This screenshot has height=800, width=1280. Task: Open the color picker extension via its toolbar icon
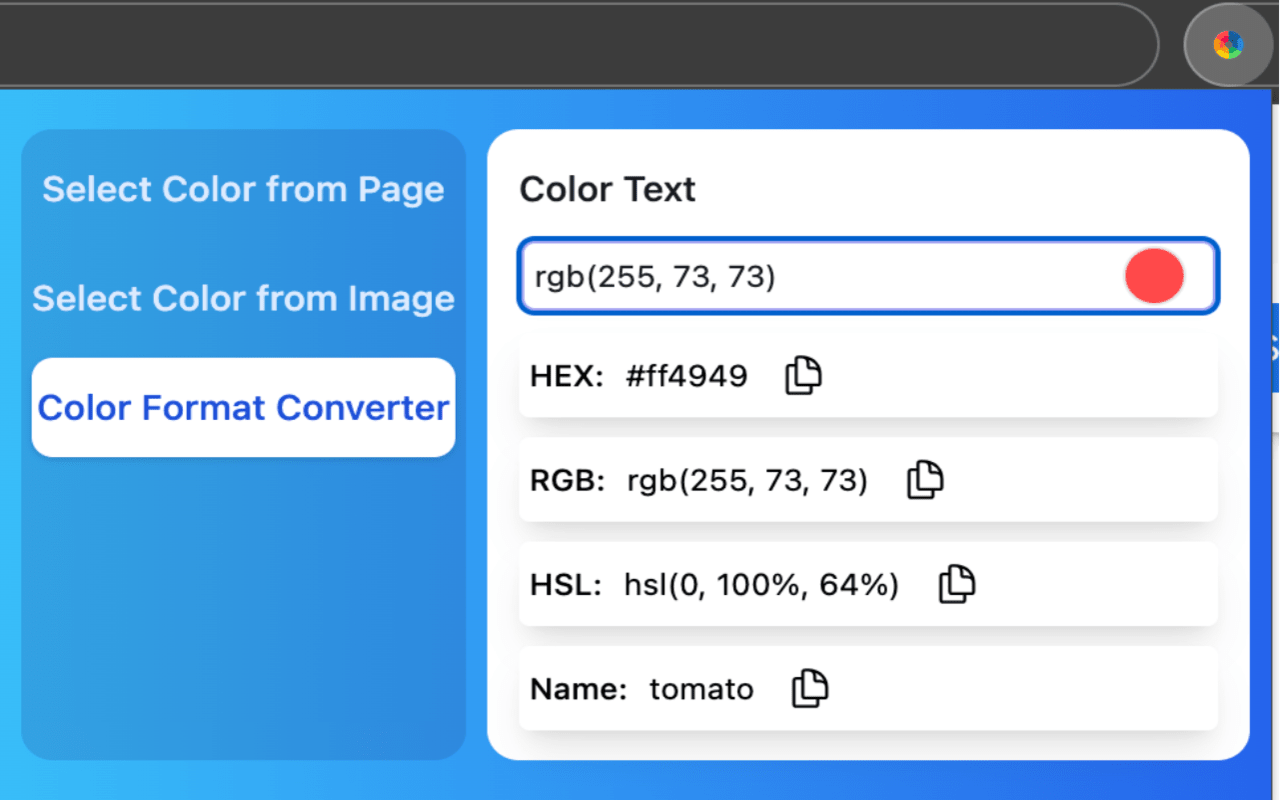click(x=1228, y=44)
